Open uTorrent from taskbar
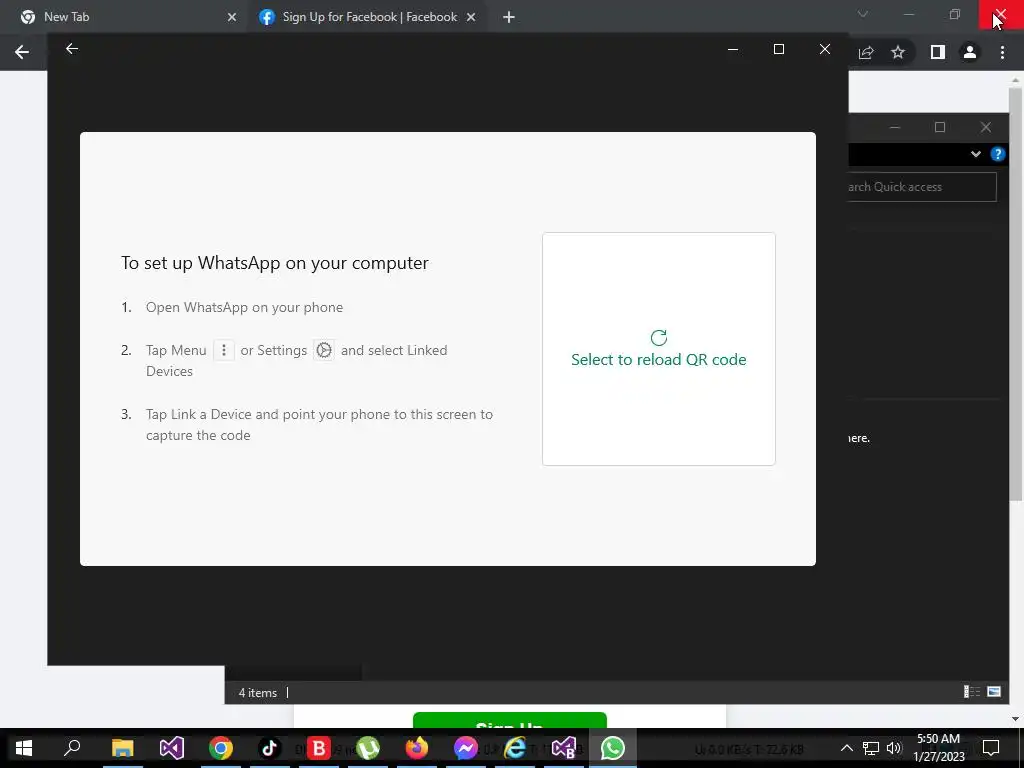The width and height of the screenshot is (1024, 768). pos(368,748)
